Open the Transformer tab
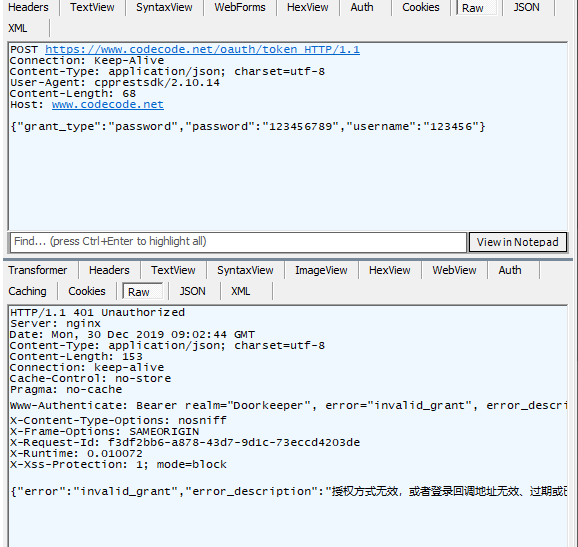Image resolution: width=578 pixels, height=547 pixels. point(38,270)
